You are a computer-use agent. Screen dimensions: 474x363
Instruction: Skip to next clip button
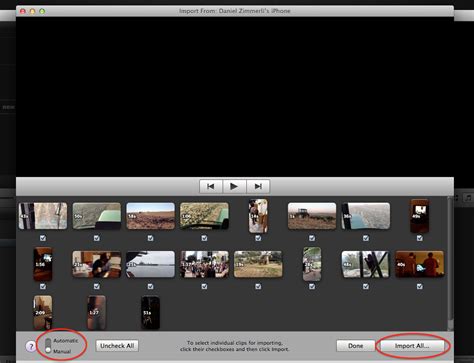coord(258,186)
